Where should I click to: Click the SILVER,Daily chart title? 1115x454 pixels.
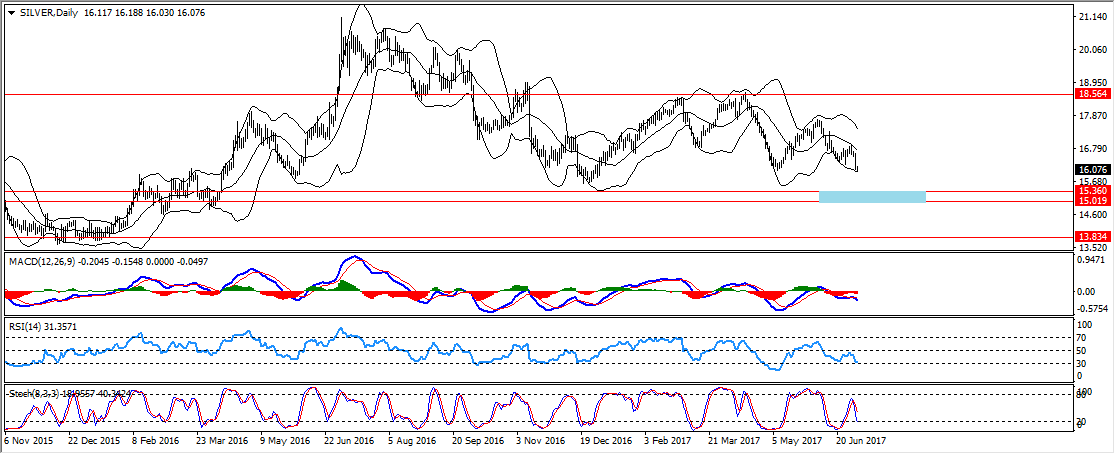(x=51, y=12)
